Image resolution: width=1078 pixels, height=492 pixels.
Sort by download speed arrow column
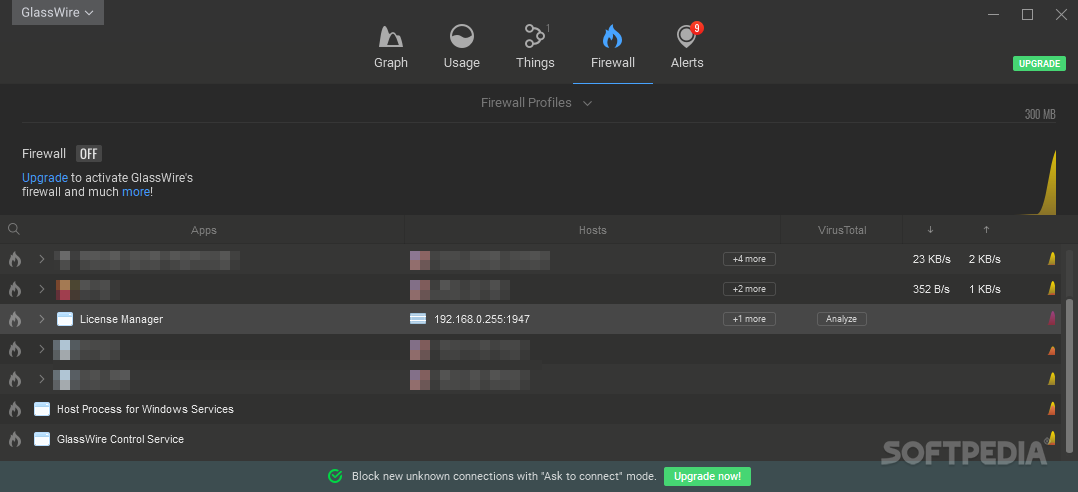[931, 230]
